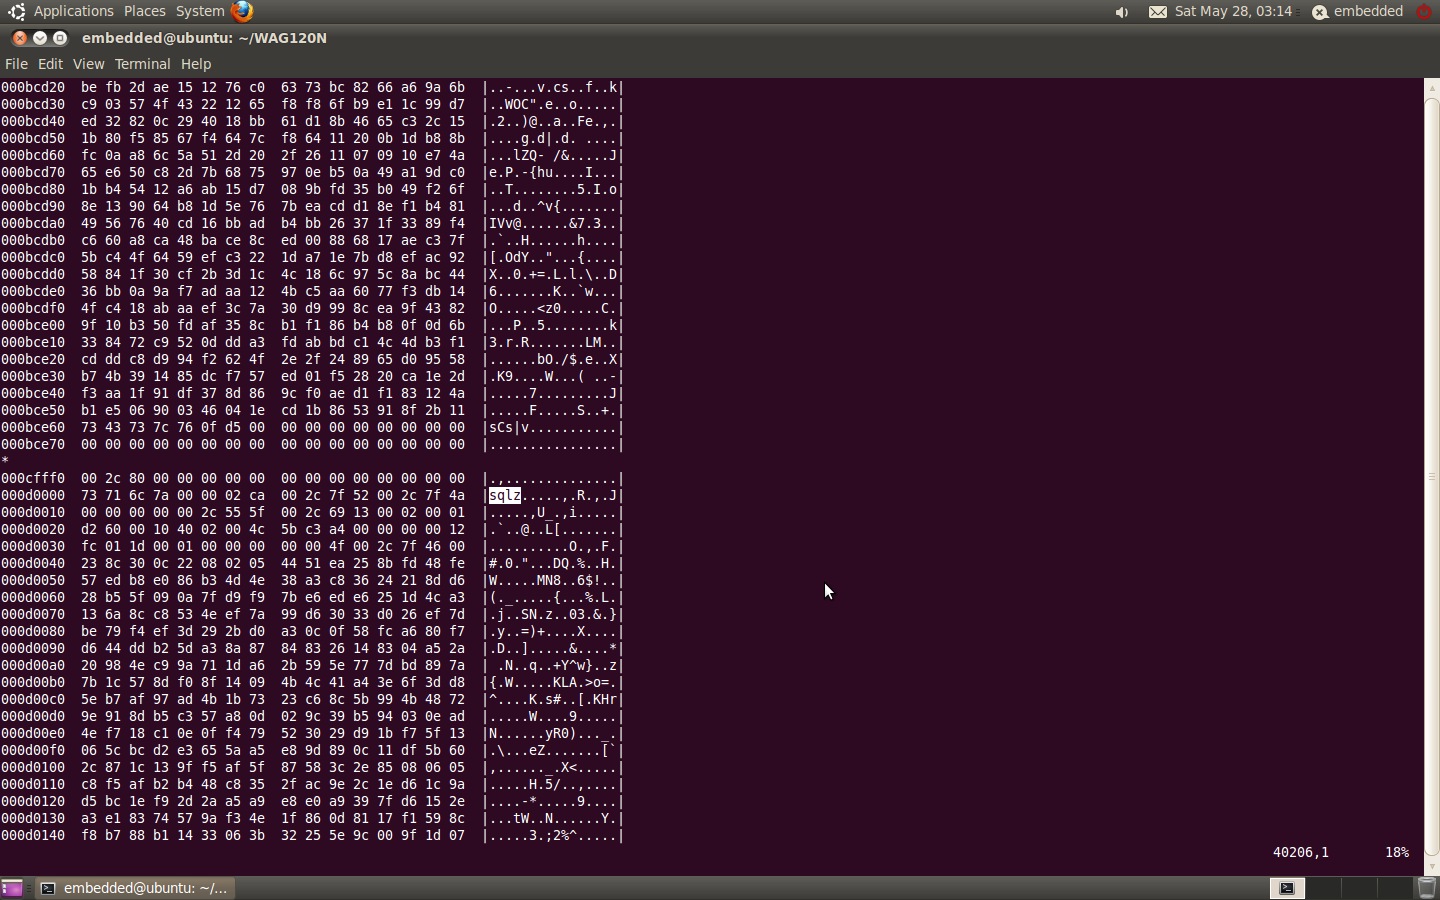The image size is (1440, 900).
Task: Launch Firefox from the top panel
Action: [242, 11]
